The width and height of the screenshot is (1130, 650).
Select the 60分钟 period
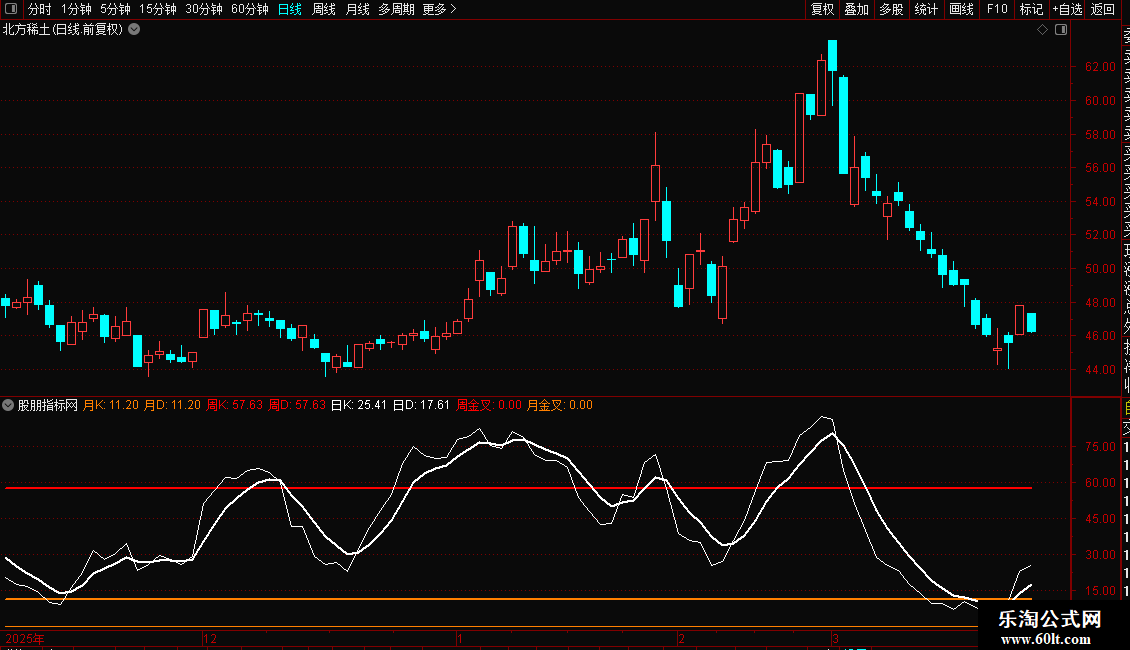point(249,9)
